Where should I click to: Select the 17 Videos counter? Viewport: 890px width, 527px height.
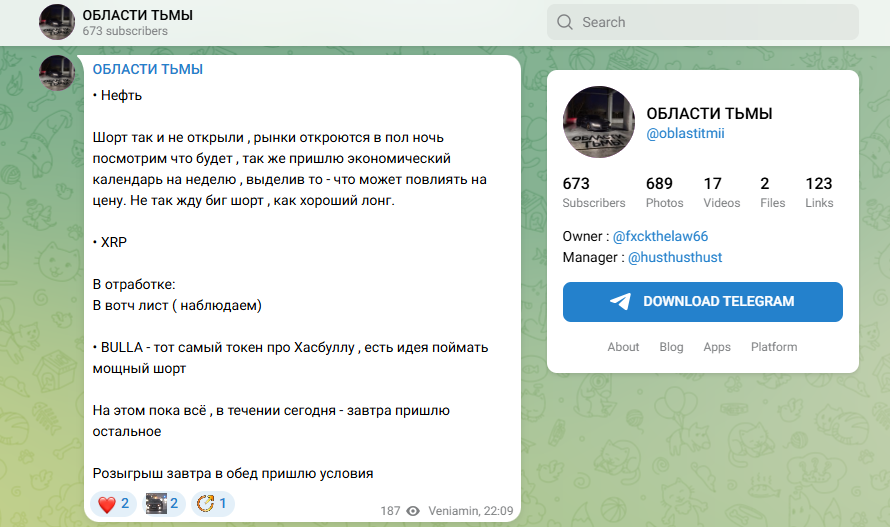click(721, 193)
